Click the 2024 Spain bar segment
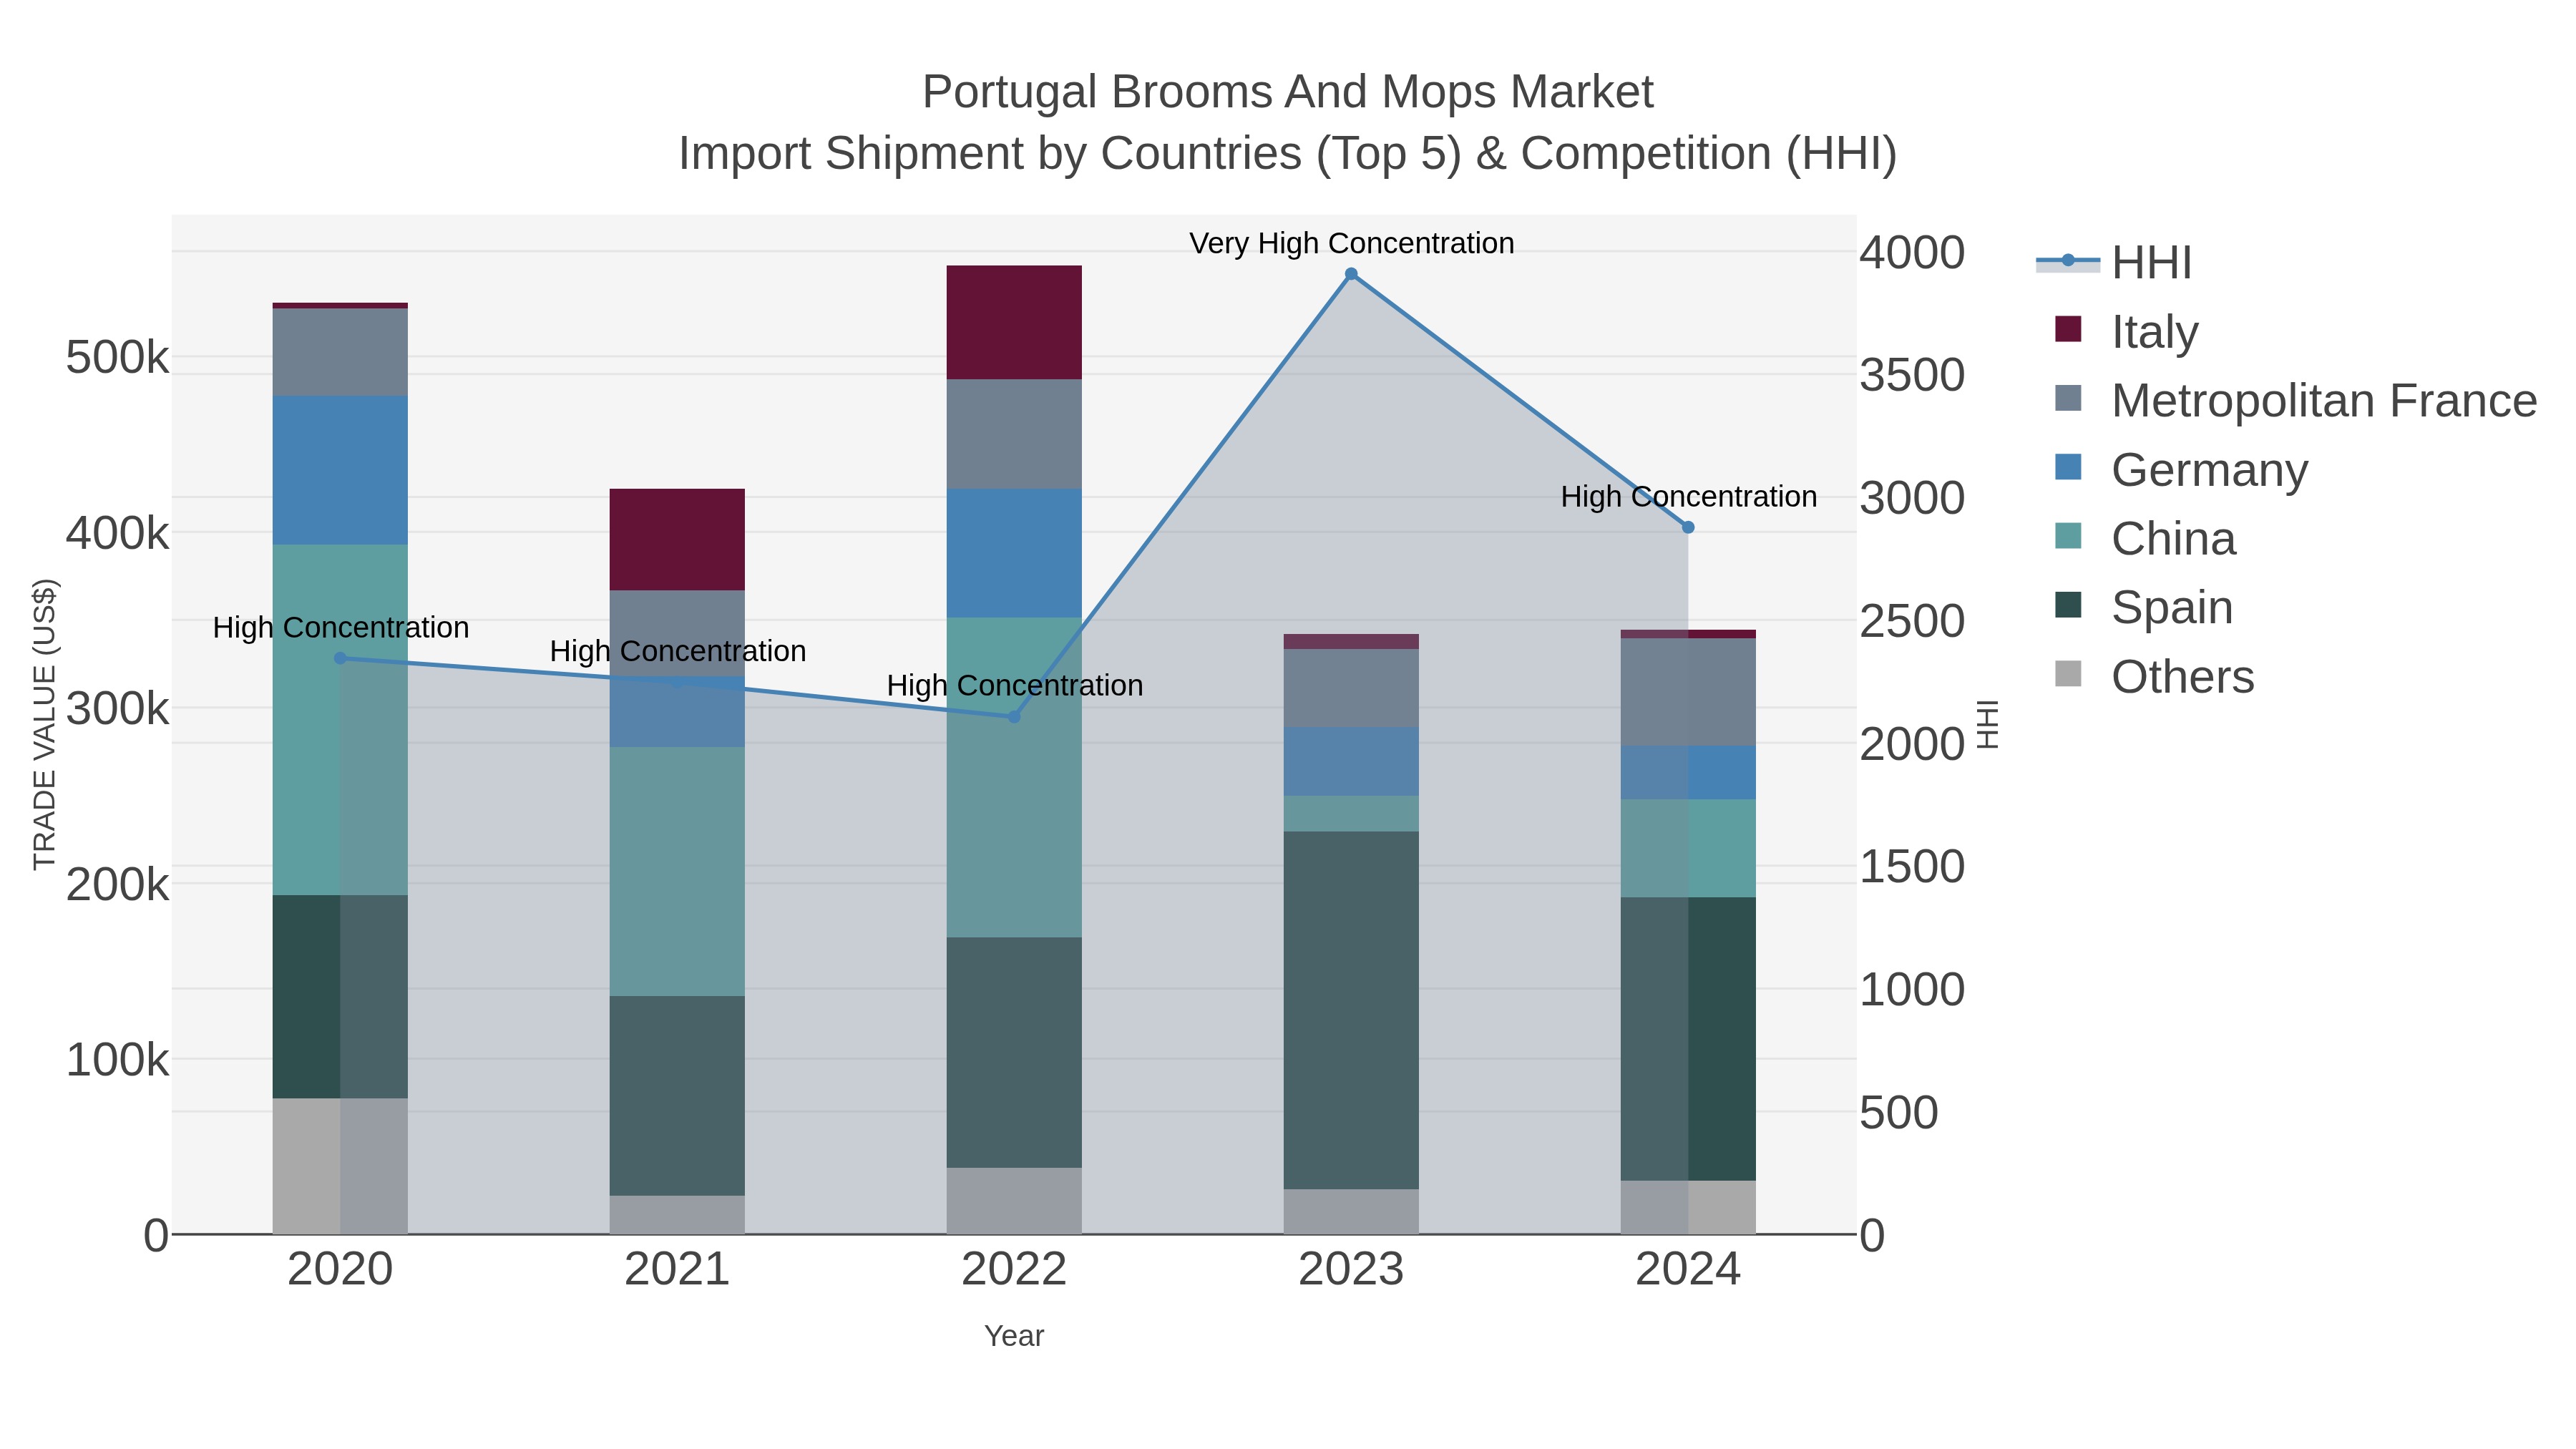 click(x=1688, y=1039)
